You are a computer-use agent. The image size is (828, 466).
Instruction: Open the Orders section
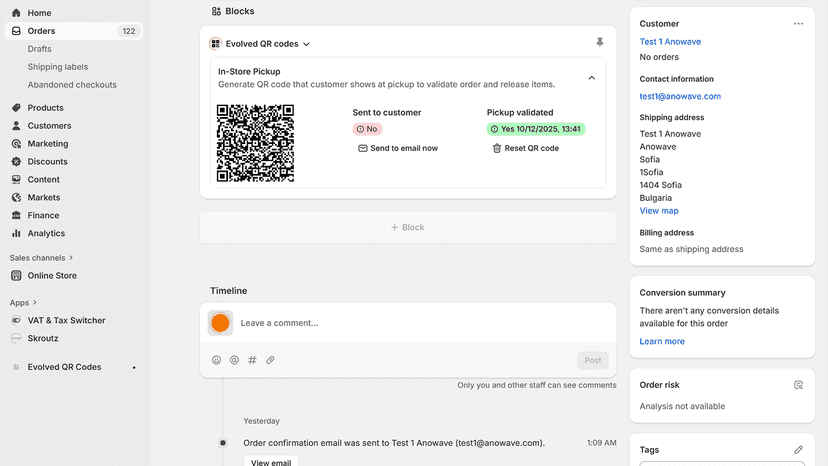pyautogui.click(x=73, y=31)
